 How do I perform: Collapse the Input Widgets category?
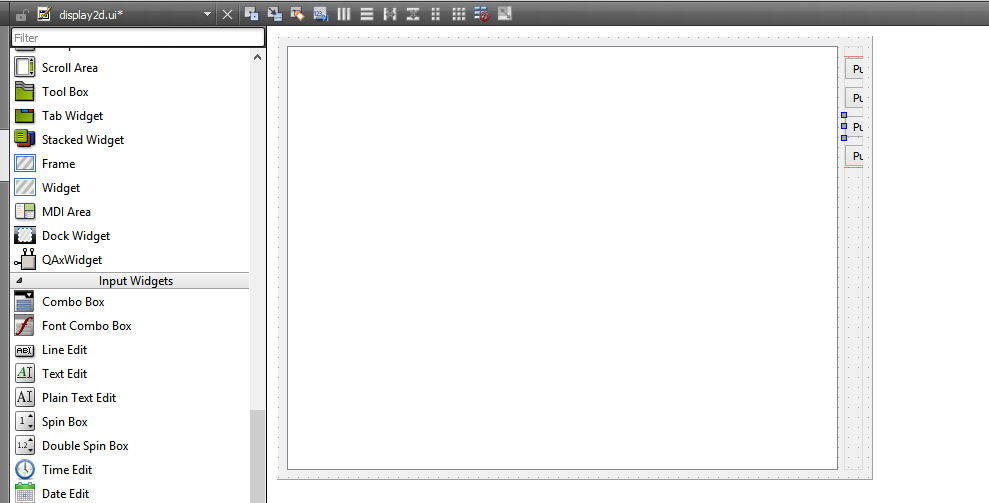130,281
